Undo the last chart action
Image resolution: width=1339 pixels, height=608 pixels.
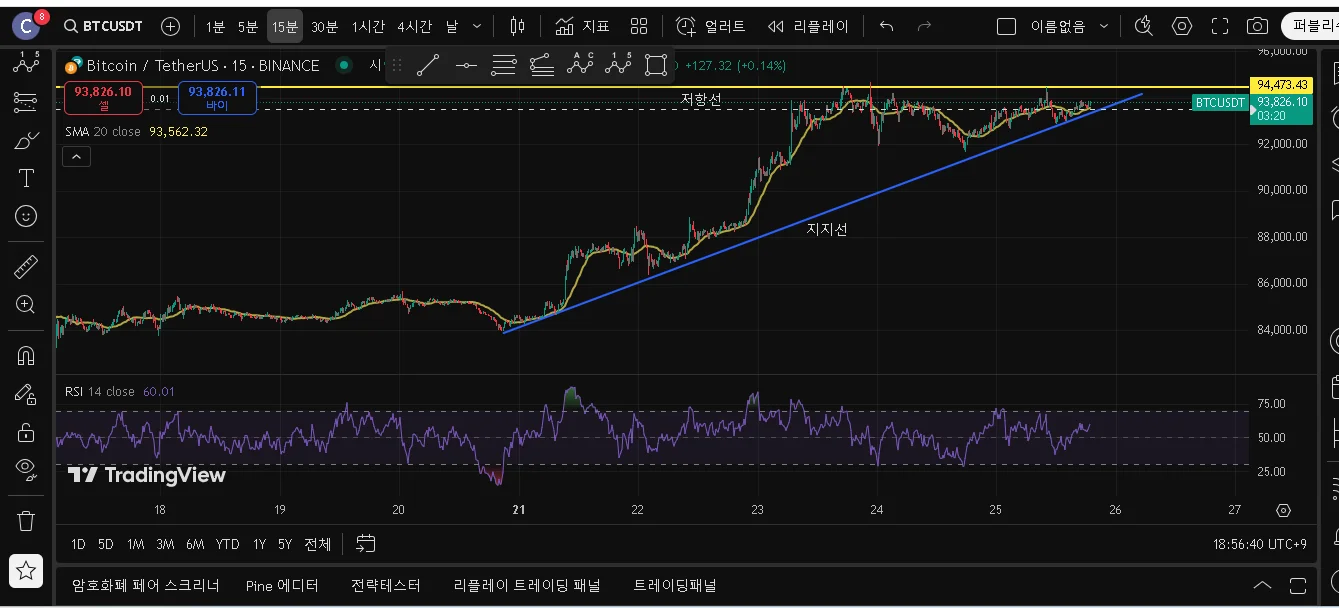(886, 26)
